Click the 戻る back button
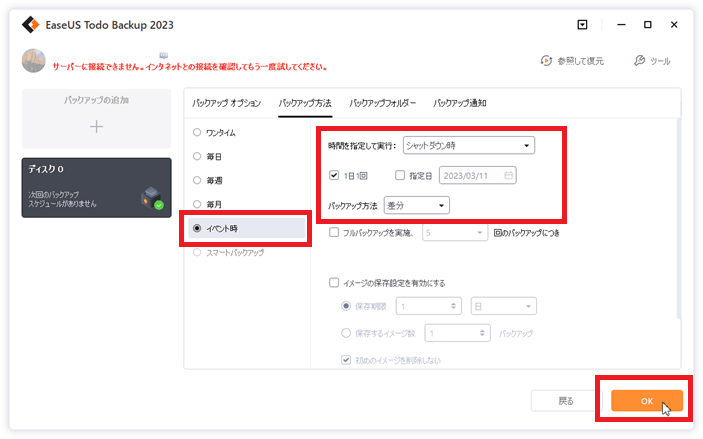The image size is (703, 439). pos(566,401)
